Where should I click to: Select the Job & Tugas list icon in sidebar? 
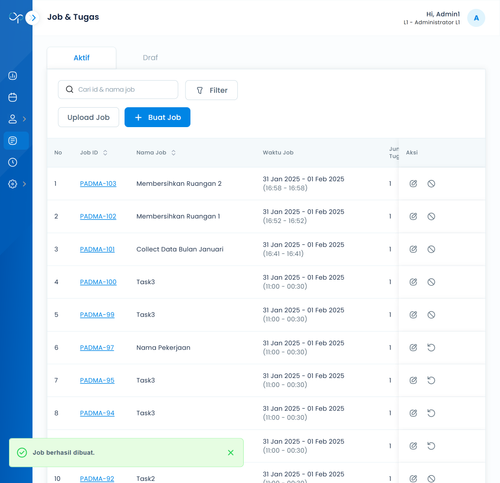(x=13, y=141)
